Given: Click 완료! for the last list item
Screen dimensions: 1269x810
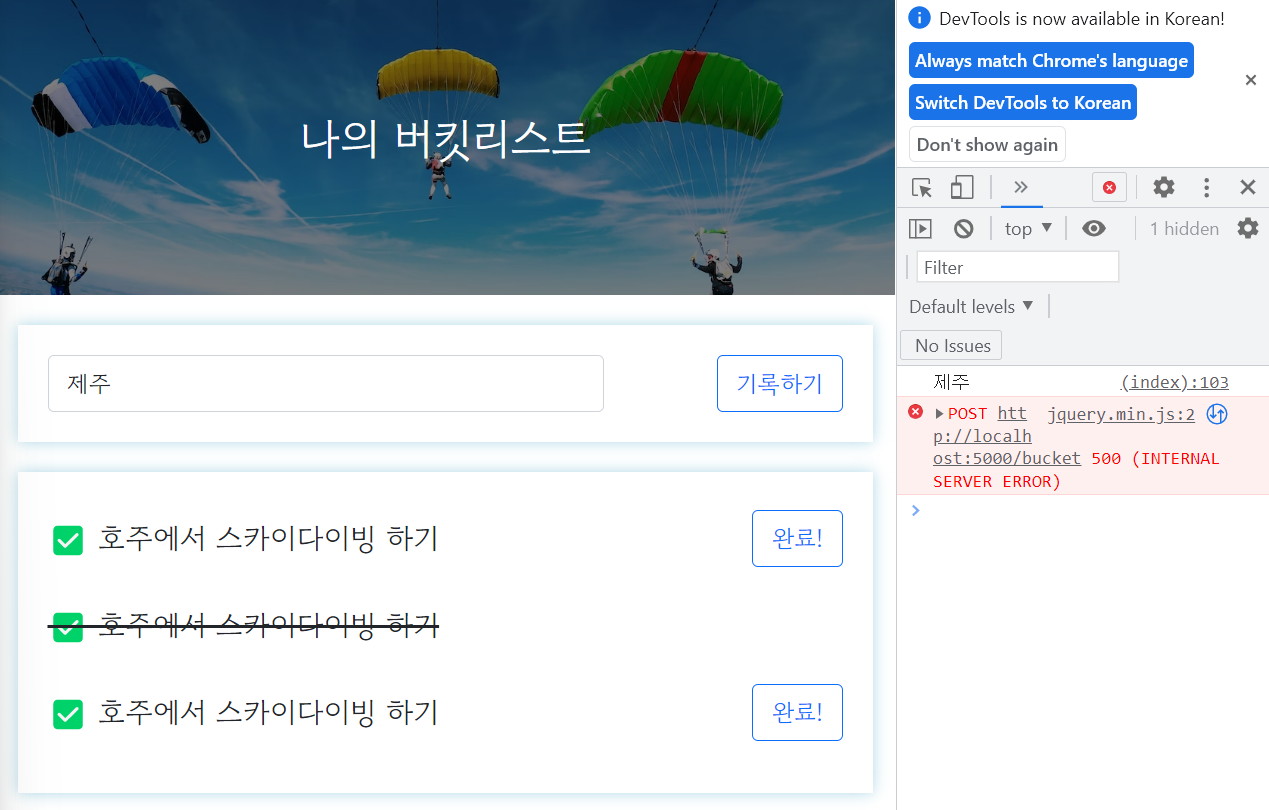Looking at the screenshot, I should click(797, 712).
